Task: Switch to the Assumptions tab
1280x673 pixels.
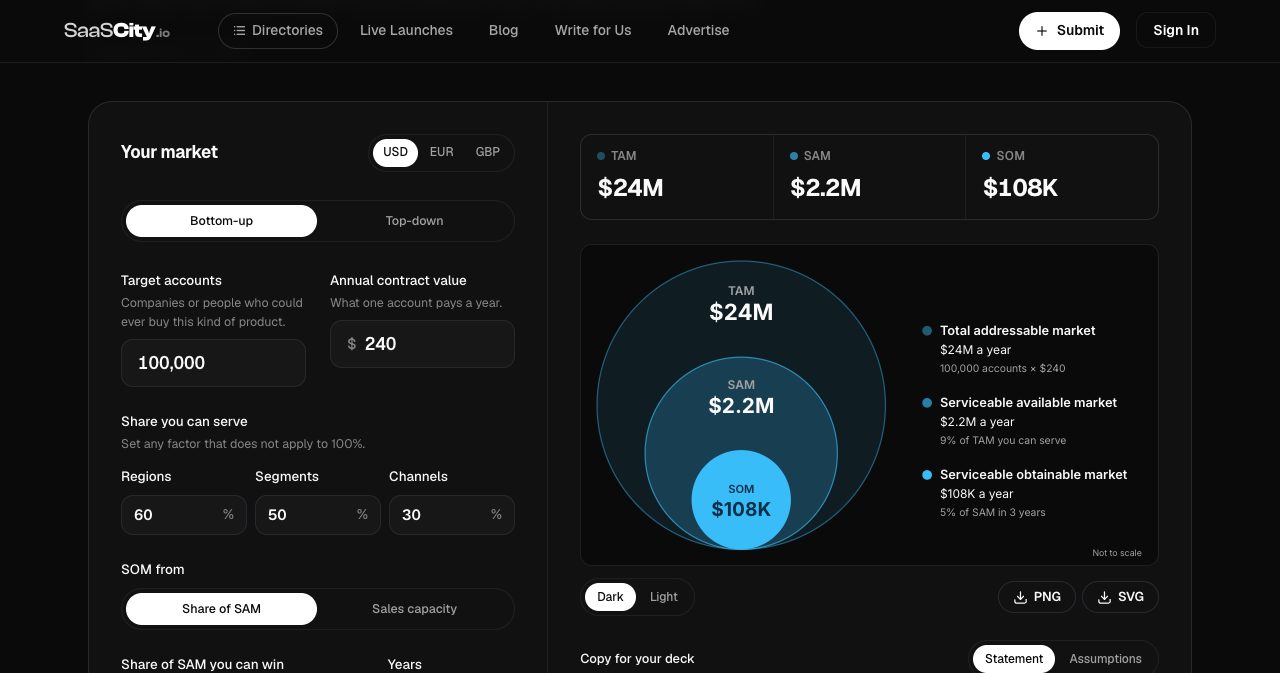Action: [1105, 659]
